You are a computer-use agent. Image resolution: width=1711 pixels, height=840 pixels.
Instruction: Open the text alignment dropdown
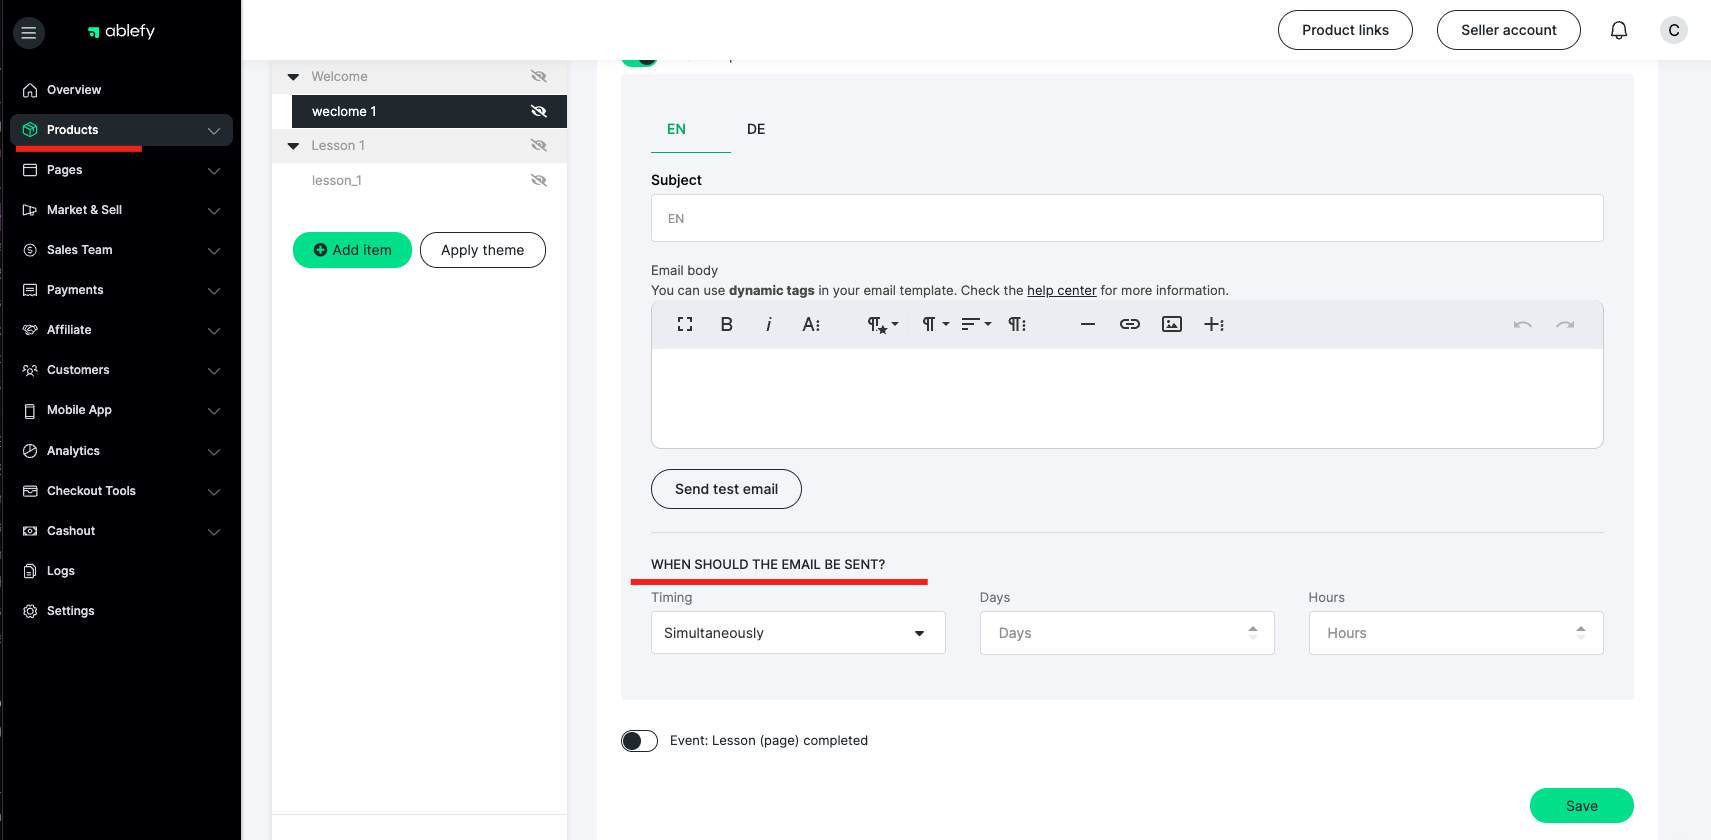point(976,324)
